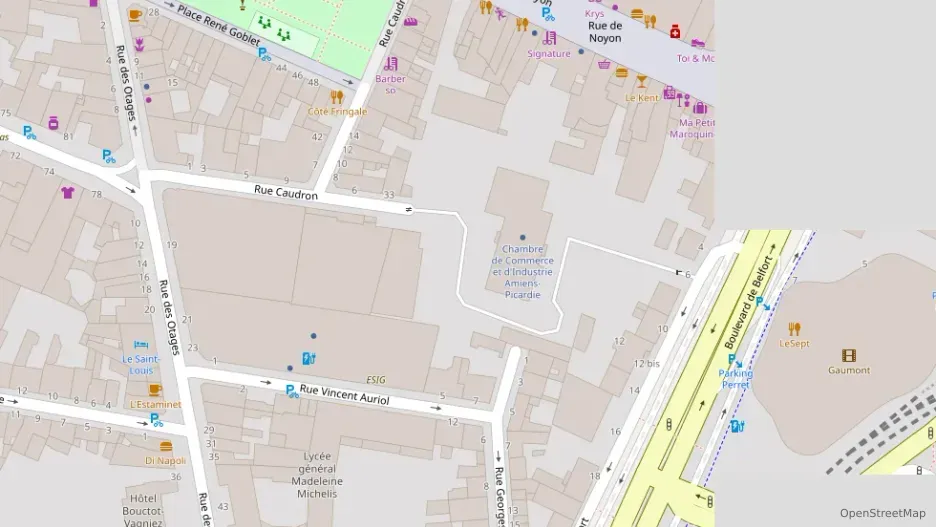Open the OpenStreetMap attribution link
This screenshot has width=936, height=527.
pyautogui.click(x=882, y=513)
